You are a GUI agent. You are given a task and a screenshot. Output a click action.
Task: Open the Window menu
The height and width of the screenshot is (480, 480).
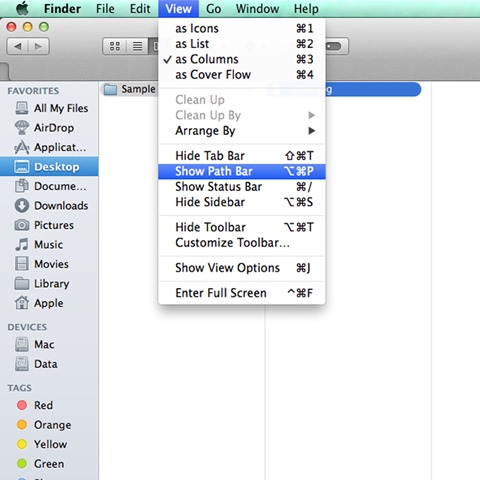[257, 8]
